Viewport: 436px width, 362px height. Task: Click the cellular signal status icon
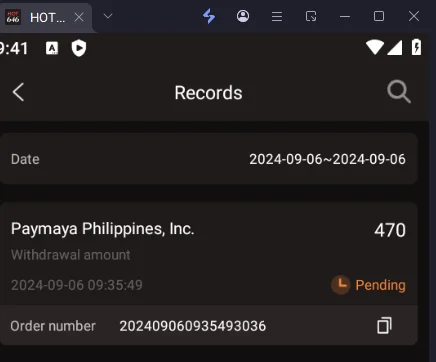click(x=395, y=48)
